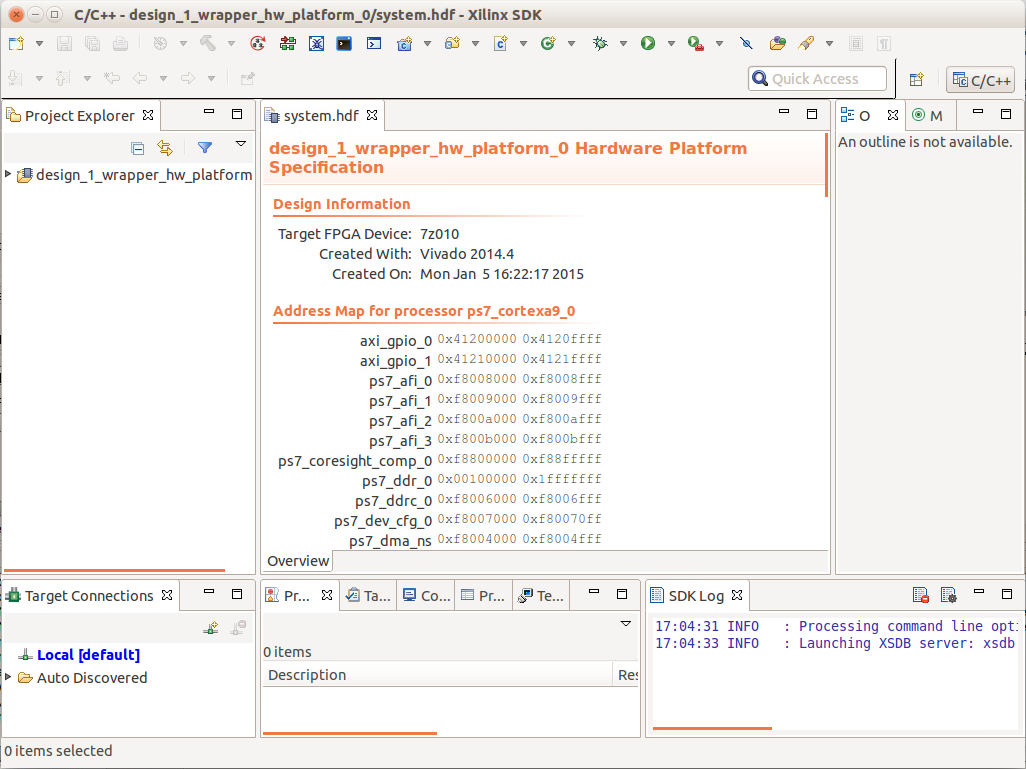Open the black shell terminal icon

coord(344,44)
